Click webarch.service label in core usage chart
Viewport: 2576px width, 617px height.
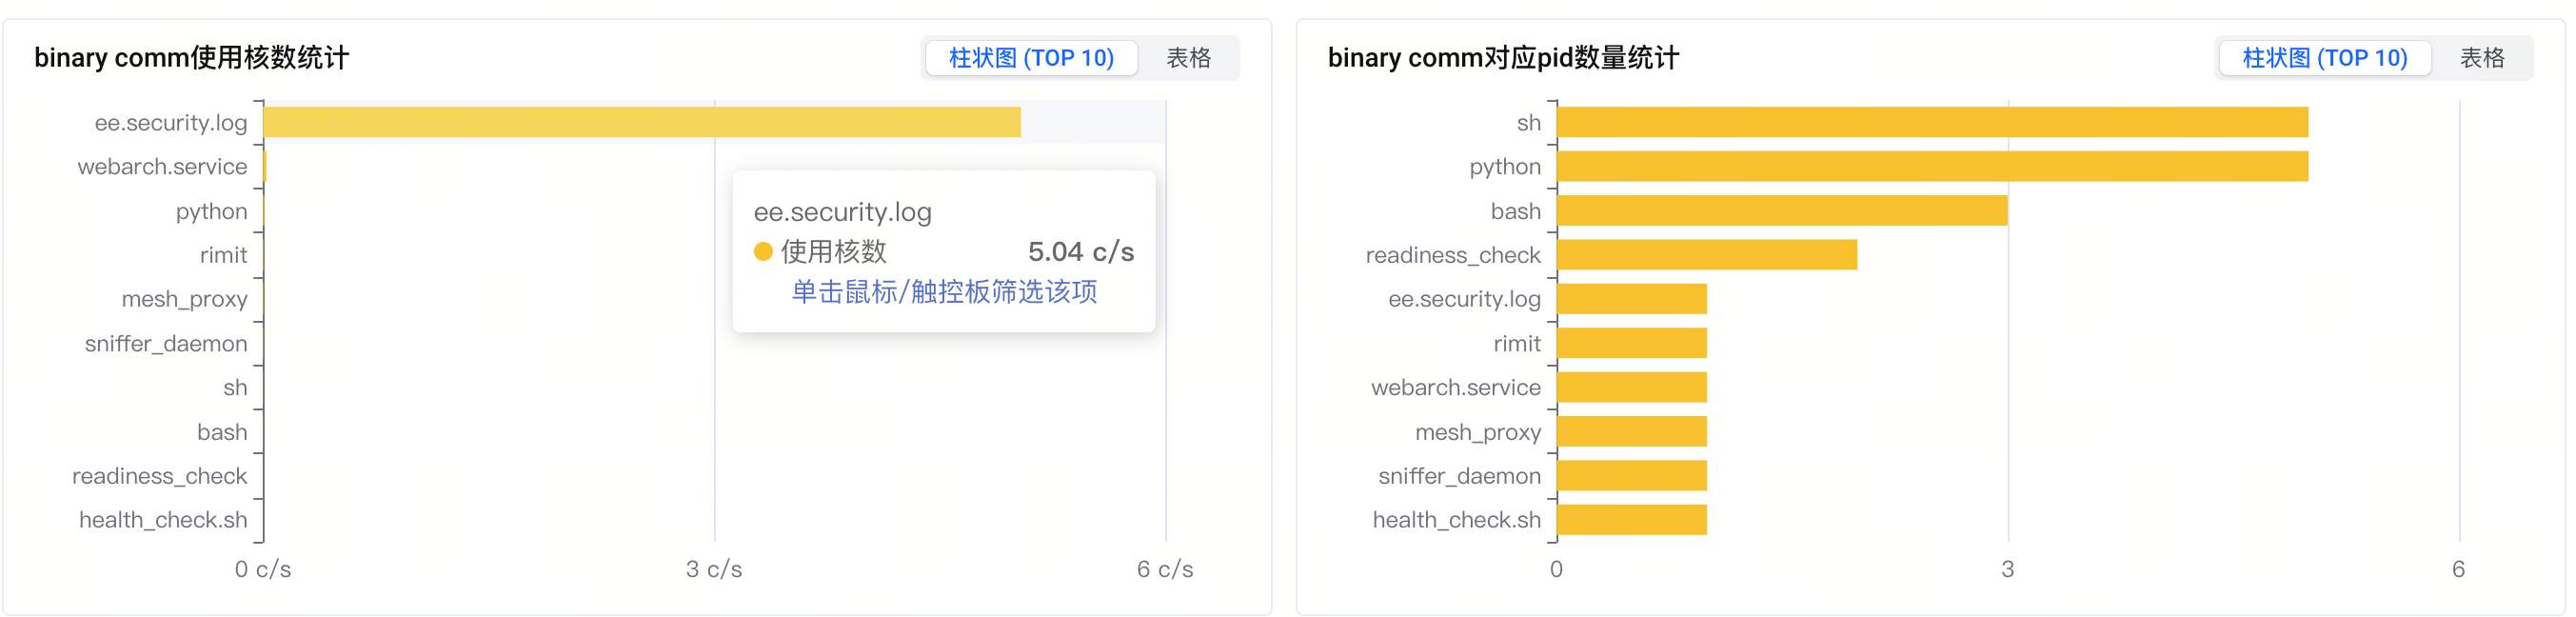[162, 167]
